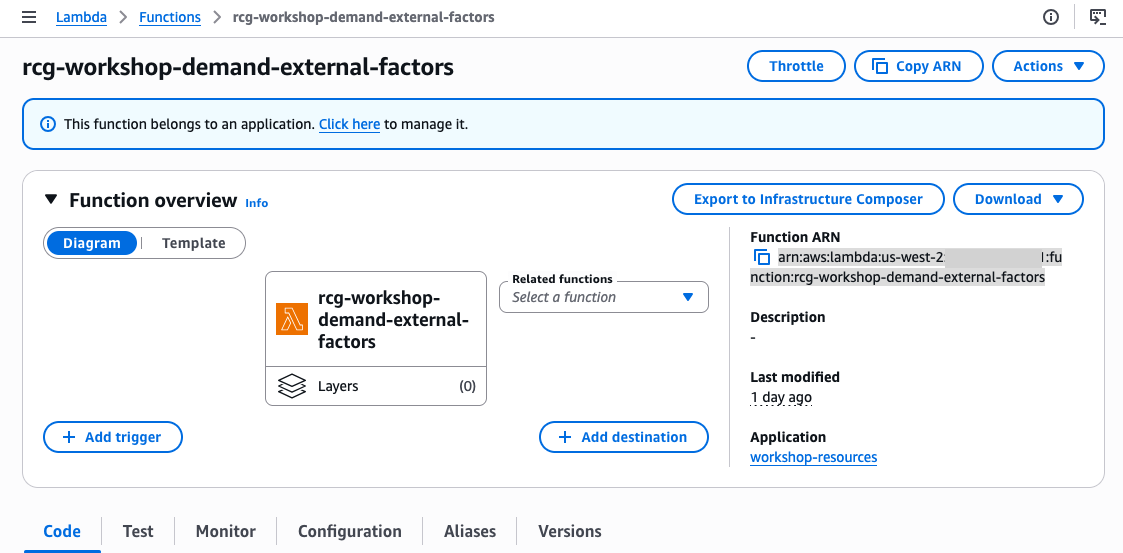The width and height of the screenshot is (1123, 553).
Task: Open the Configuration tab
Action: pyautogui.click(x=350, y=532)
